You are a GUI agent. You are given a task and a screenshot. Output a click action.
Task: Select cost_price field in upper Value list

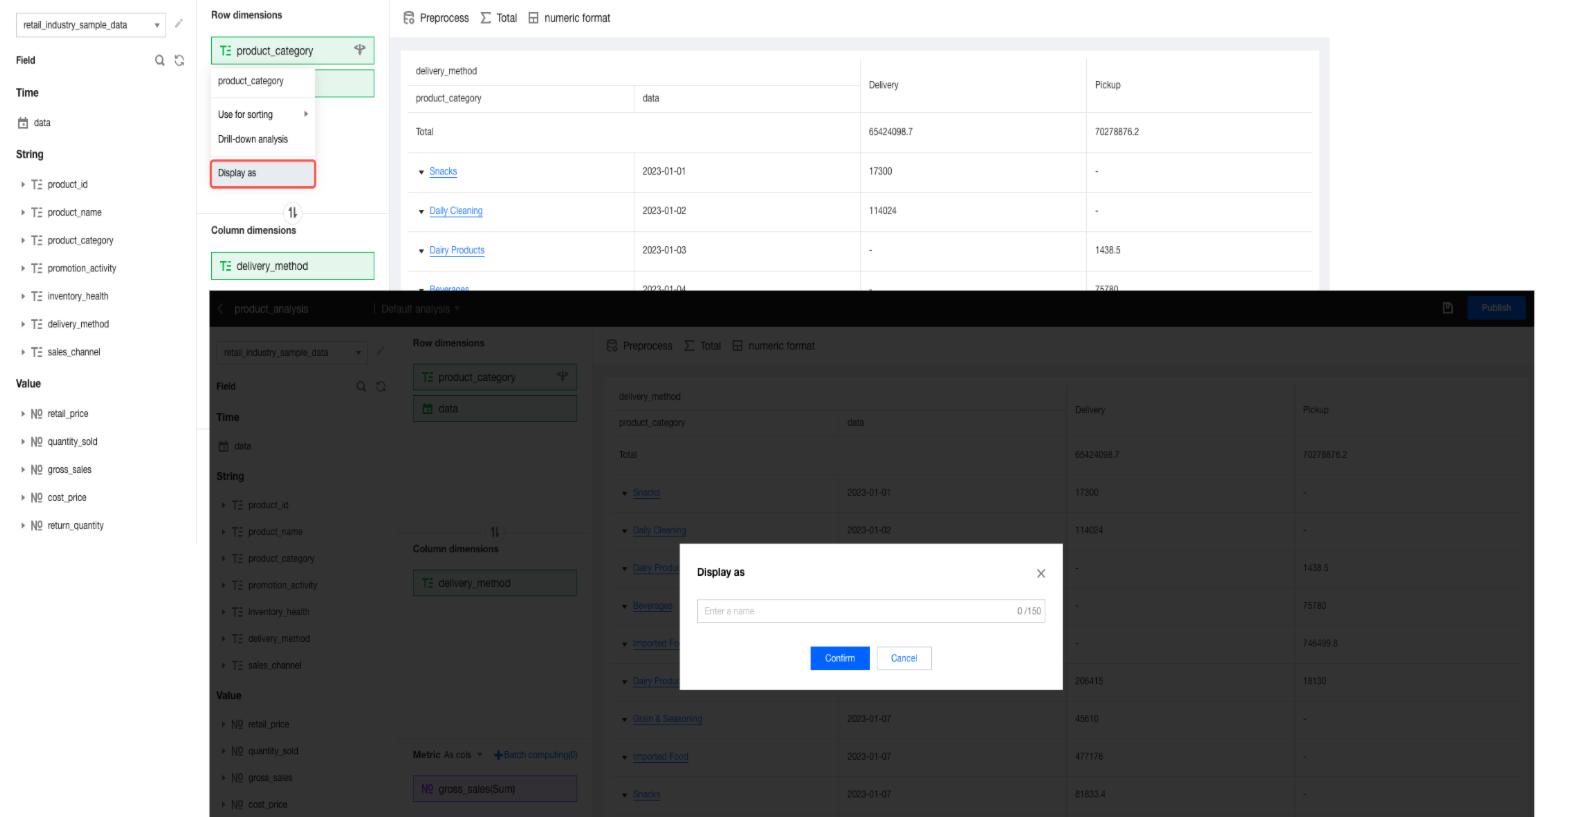67,498
